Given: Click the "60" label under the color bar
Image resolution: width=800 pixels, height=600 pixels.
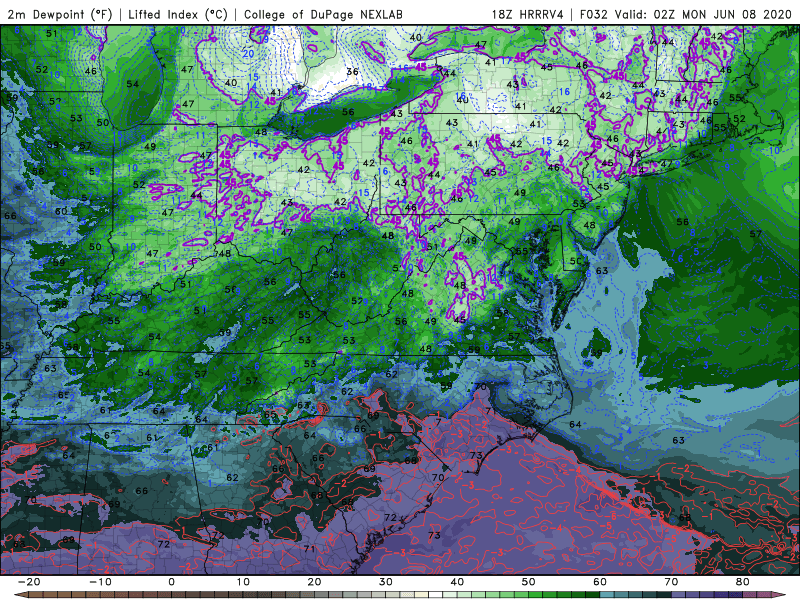Looking at the screenshot, I should pos(600,582).
